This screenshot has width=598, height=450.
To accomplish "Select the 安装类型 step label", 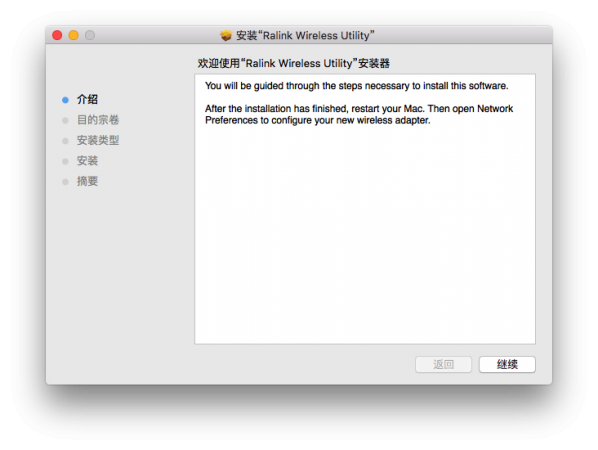I will (x=98, y=140).
